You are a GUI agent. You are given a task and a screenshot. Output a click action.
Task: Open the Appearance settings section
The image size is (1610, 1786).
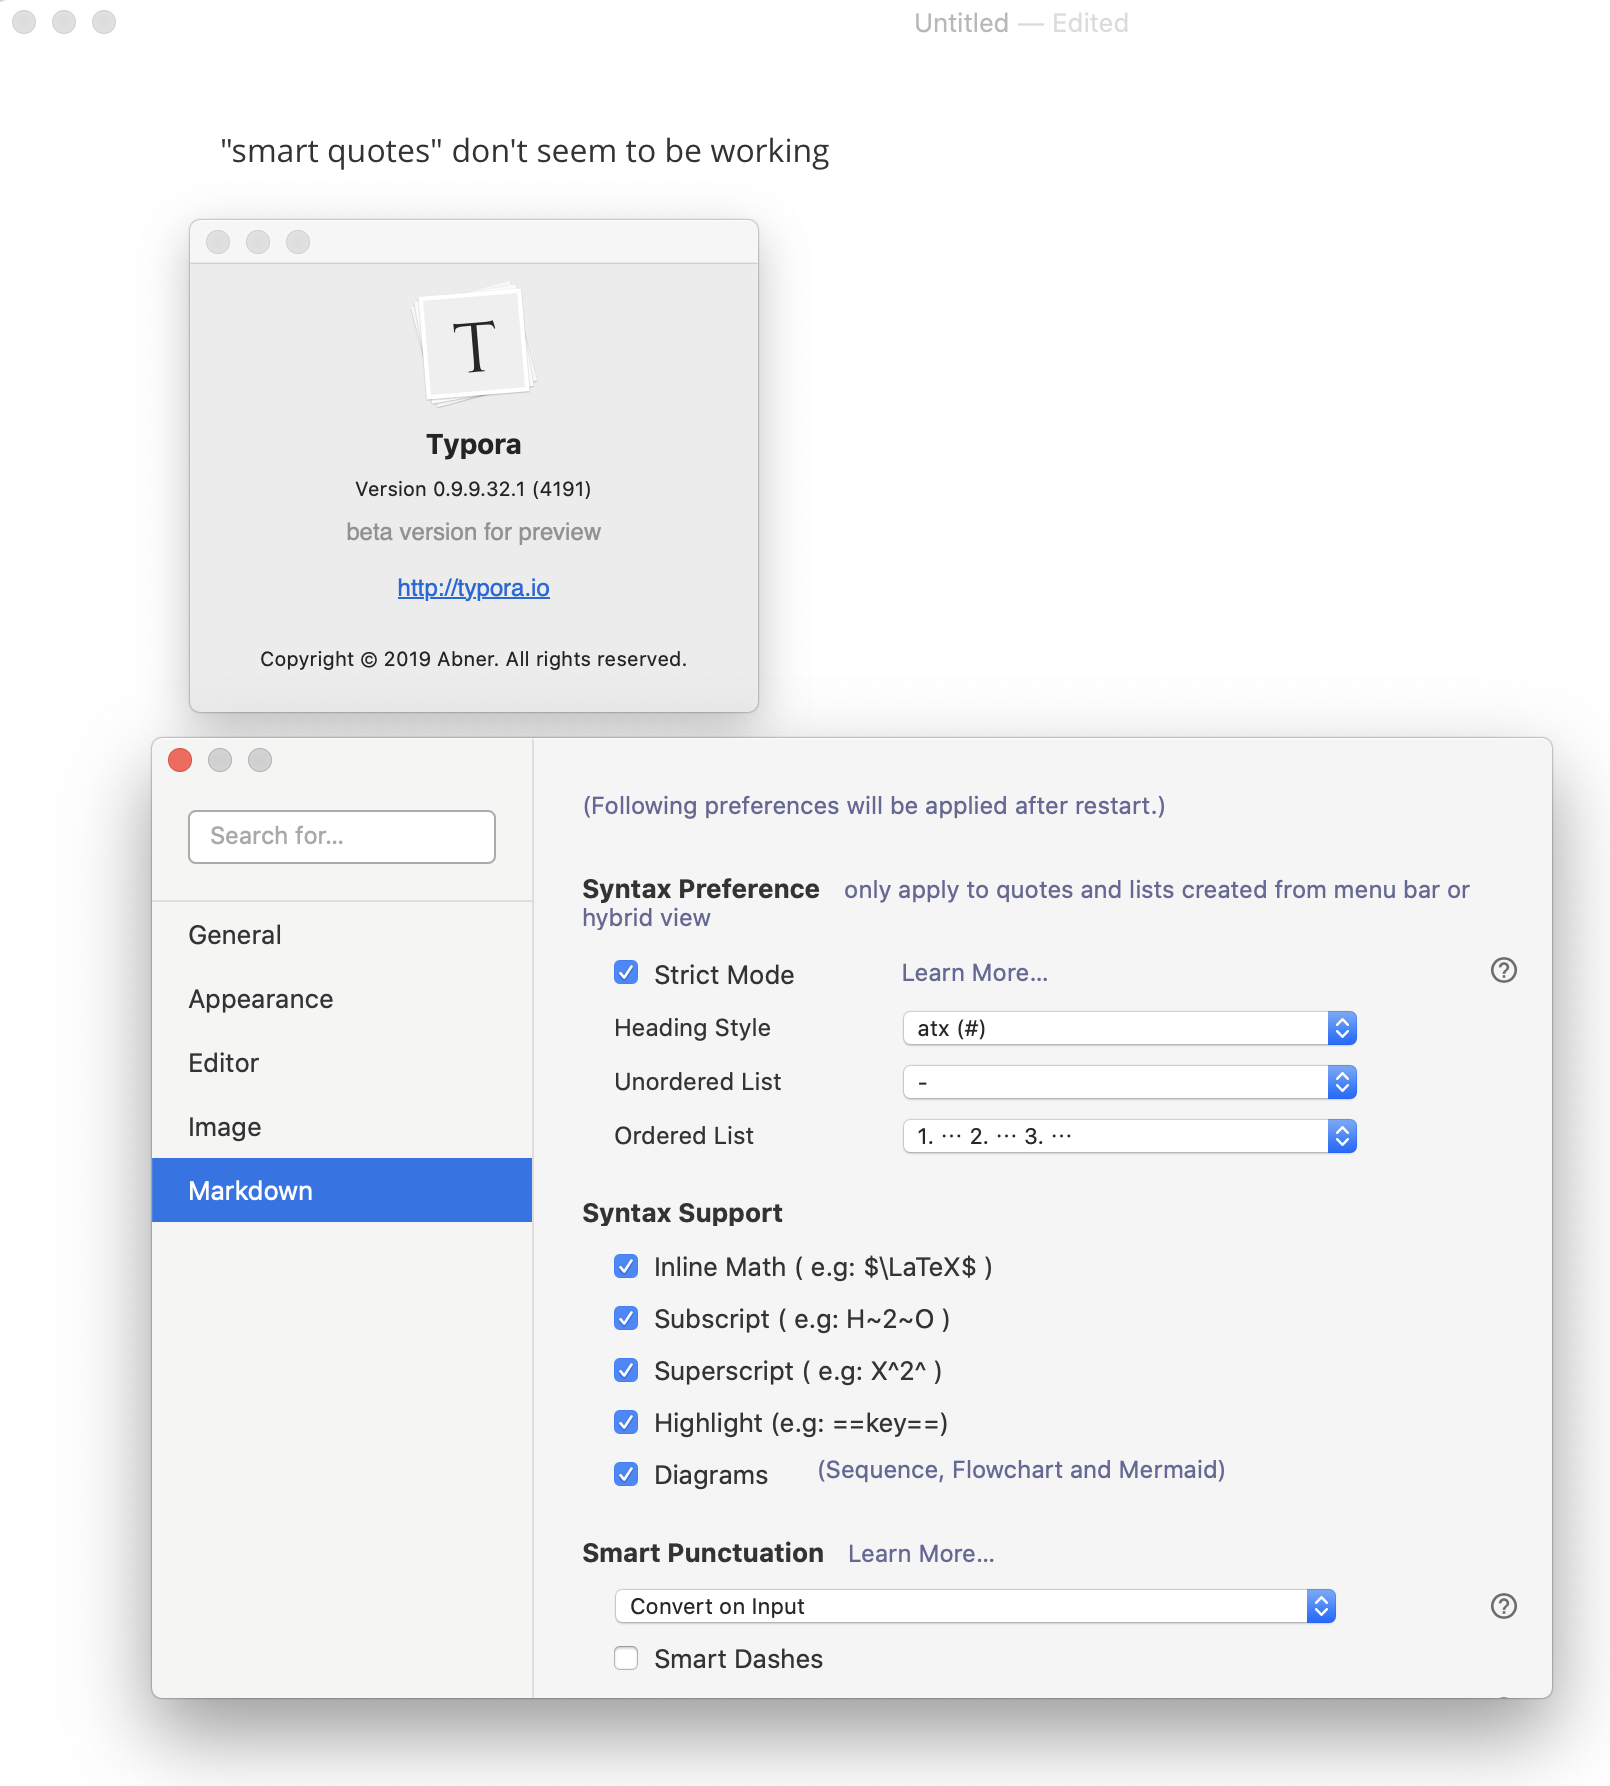click(260, 998)
